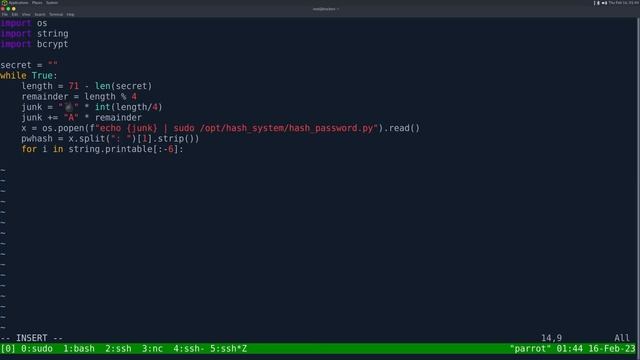Select tmux window 4:ssh- in status bar
640x360 pixels.
(189, 349)
